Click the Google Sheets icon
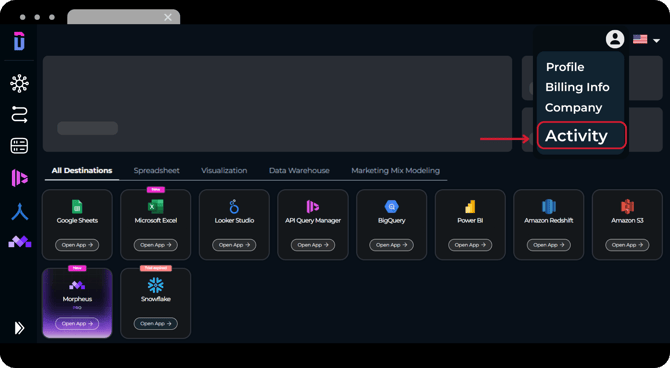 click(77, 207)
